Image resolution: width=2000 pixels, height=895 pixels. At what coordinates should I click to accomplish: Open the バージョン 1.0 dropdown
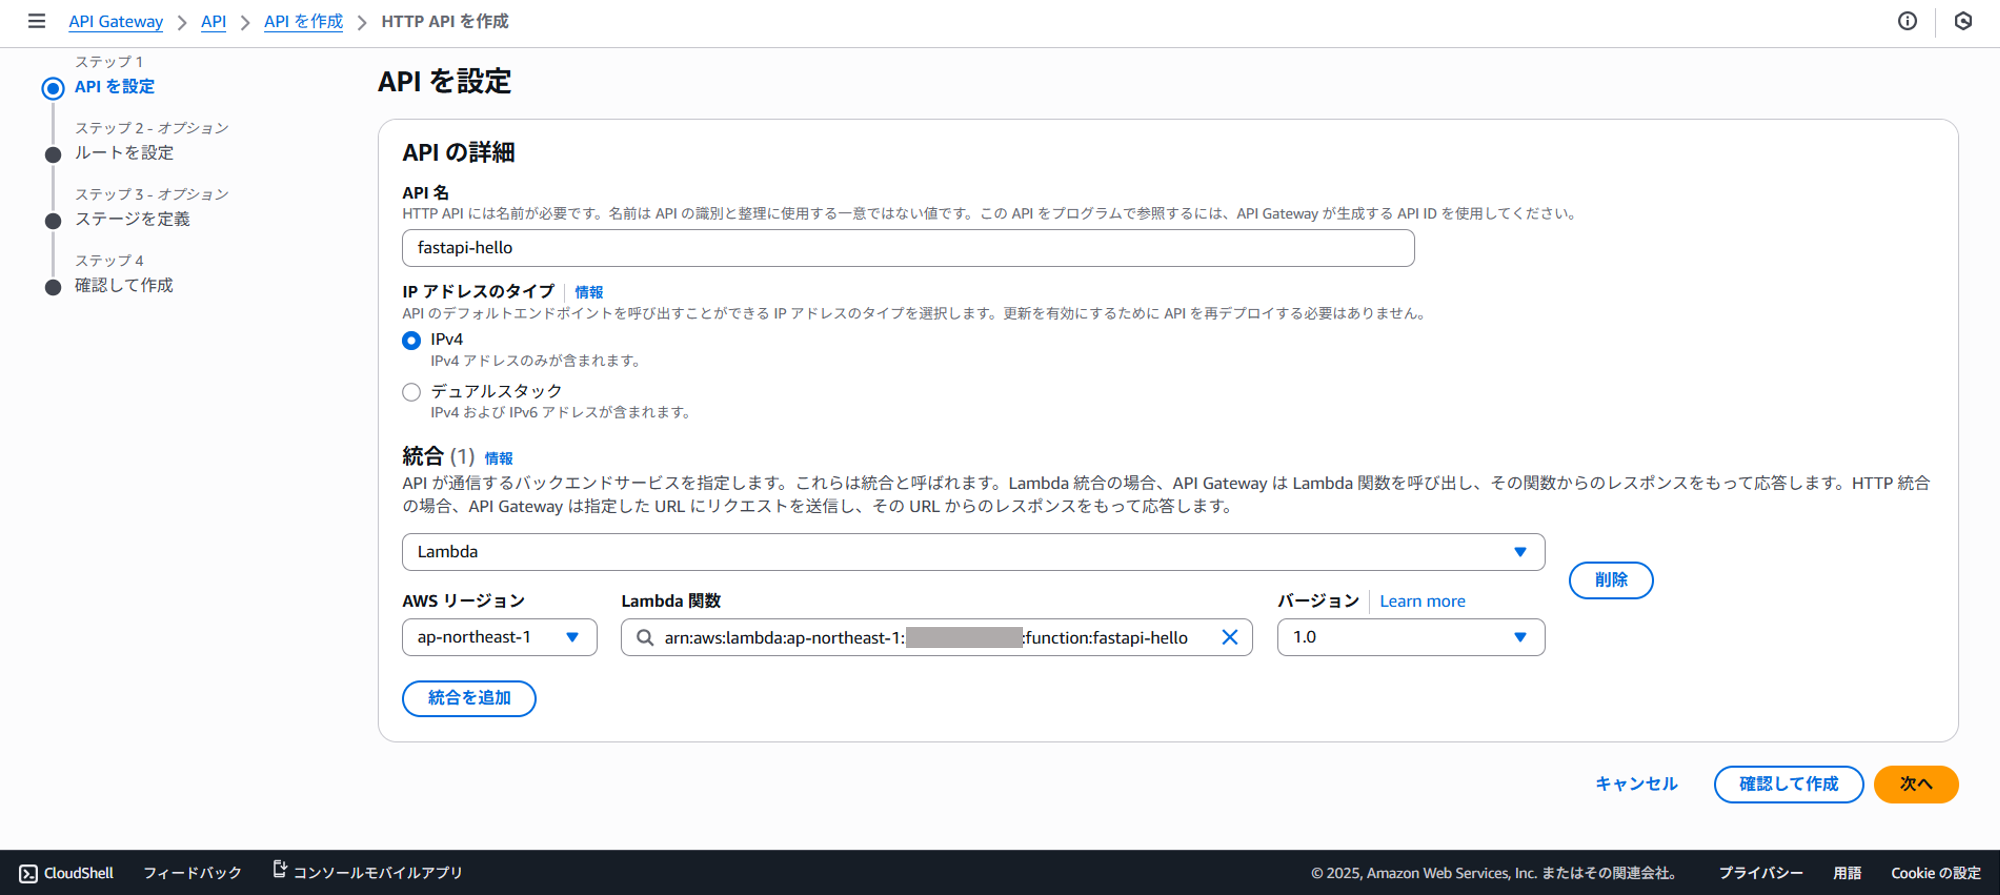coord(1411,637)
